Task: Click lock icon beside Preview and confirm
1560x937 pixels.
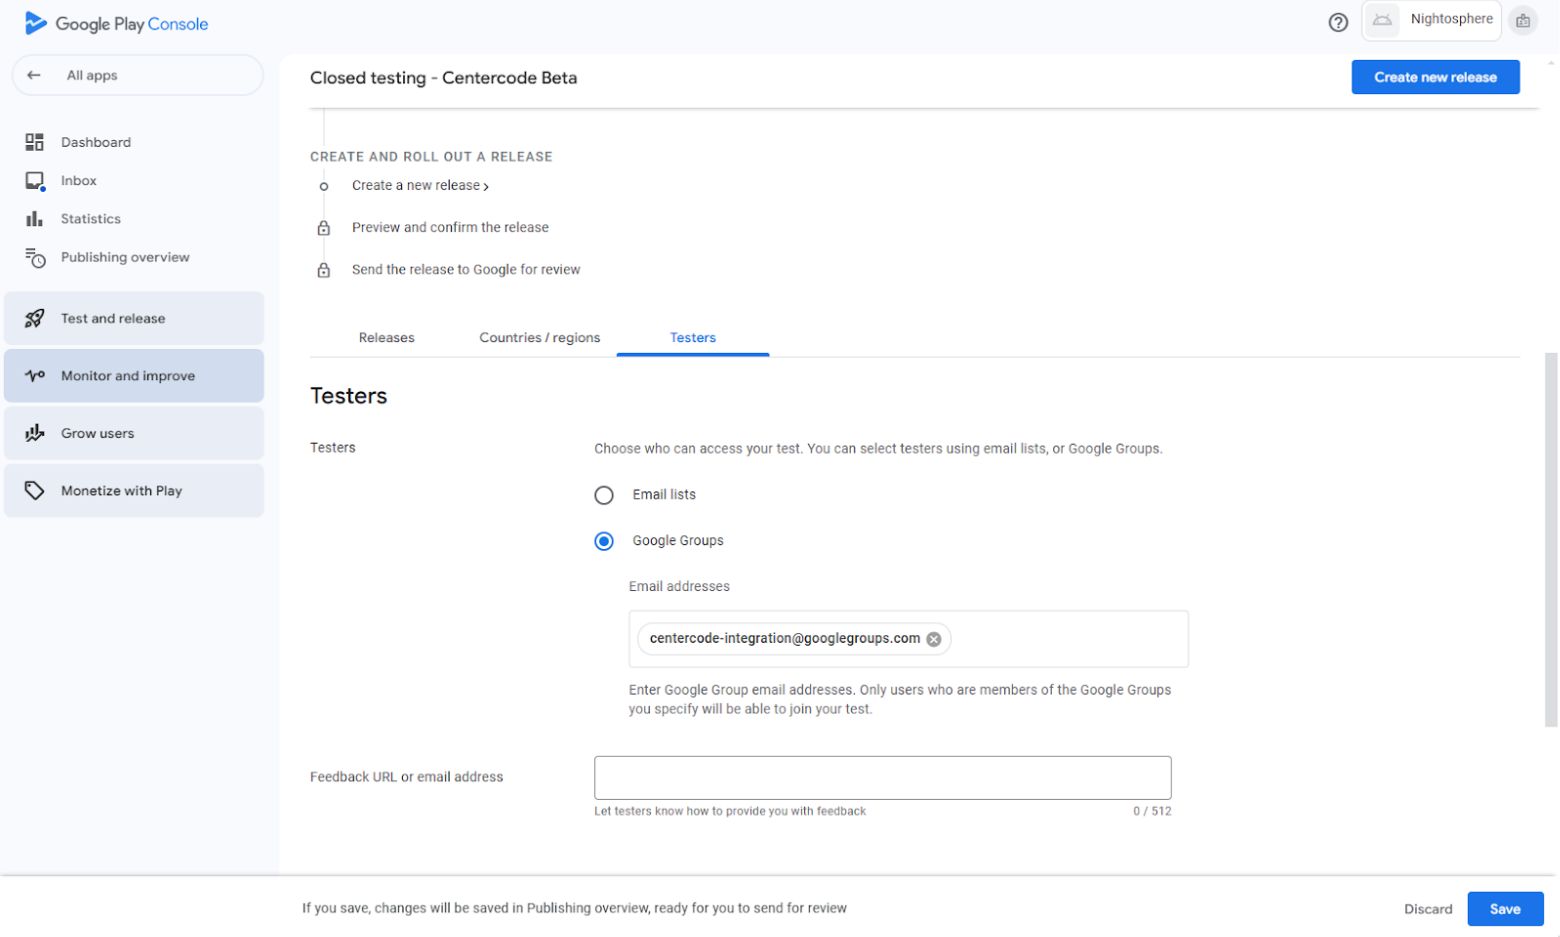Action: point(324,228)
